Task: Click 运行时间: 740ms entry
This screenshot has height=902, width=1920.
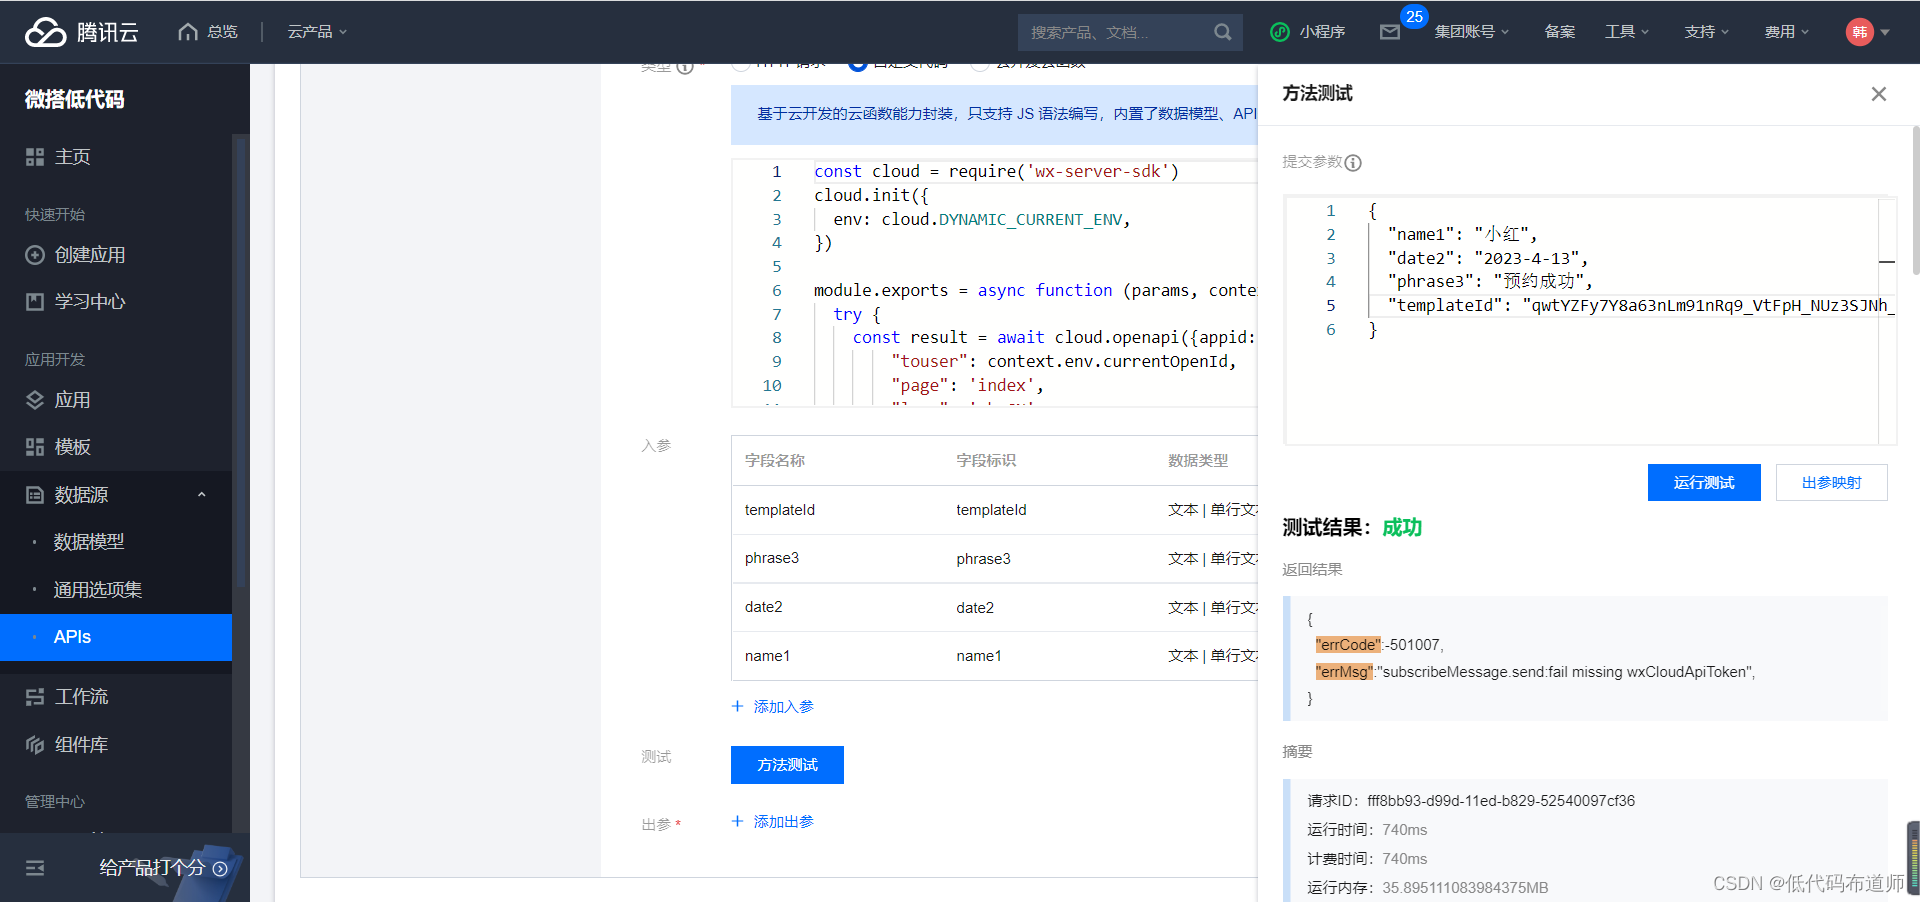Action: [1367, 830]
